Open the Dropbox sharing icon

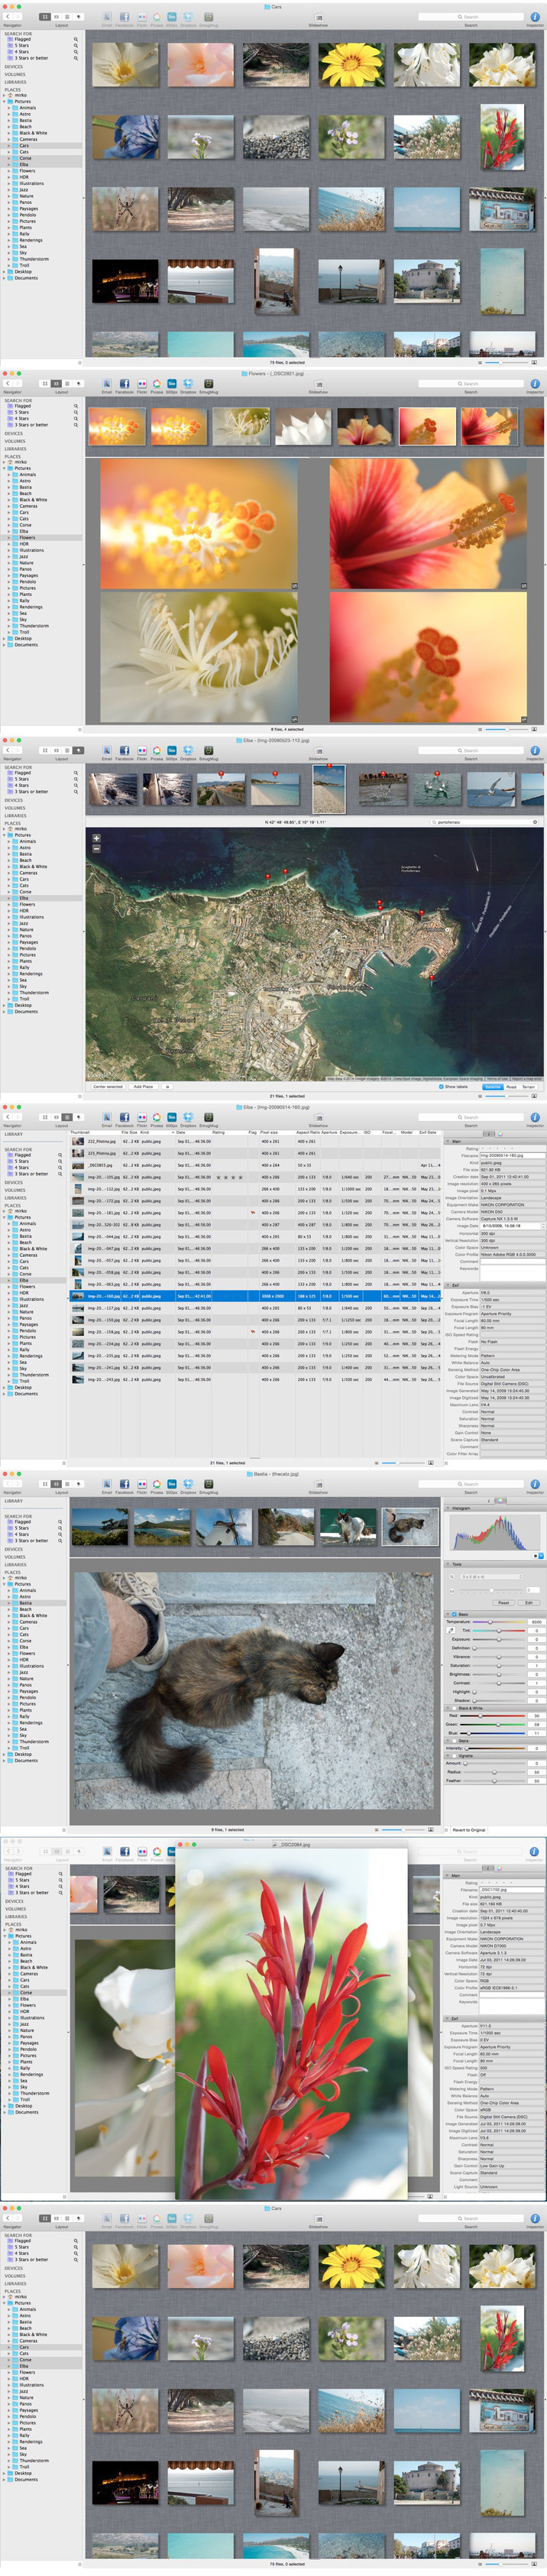[188, 17]
